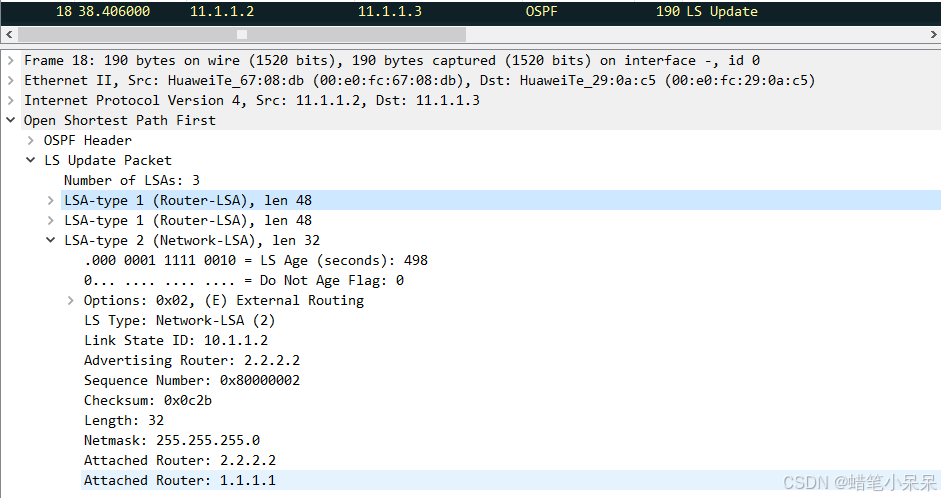Click the horizontal scrollbar right arrow
Image resolution: width=941 pixels, height=498 pixels.
tap(933, 35)
